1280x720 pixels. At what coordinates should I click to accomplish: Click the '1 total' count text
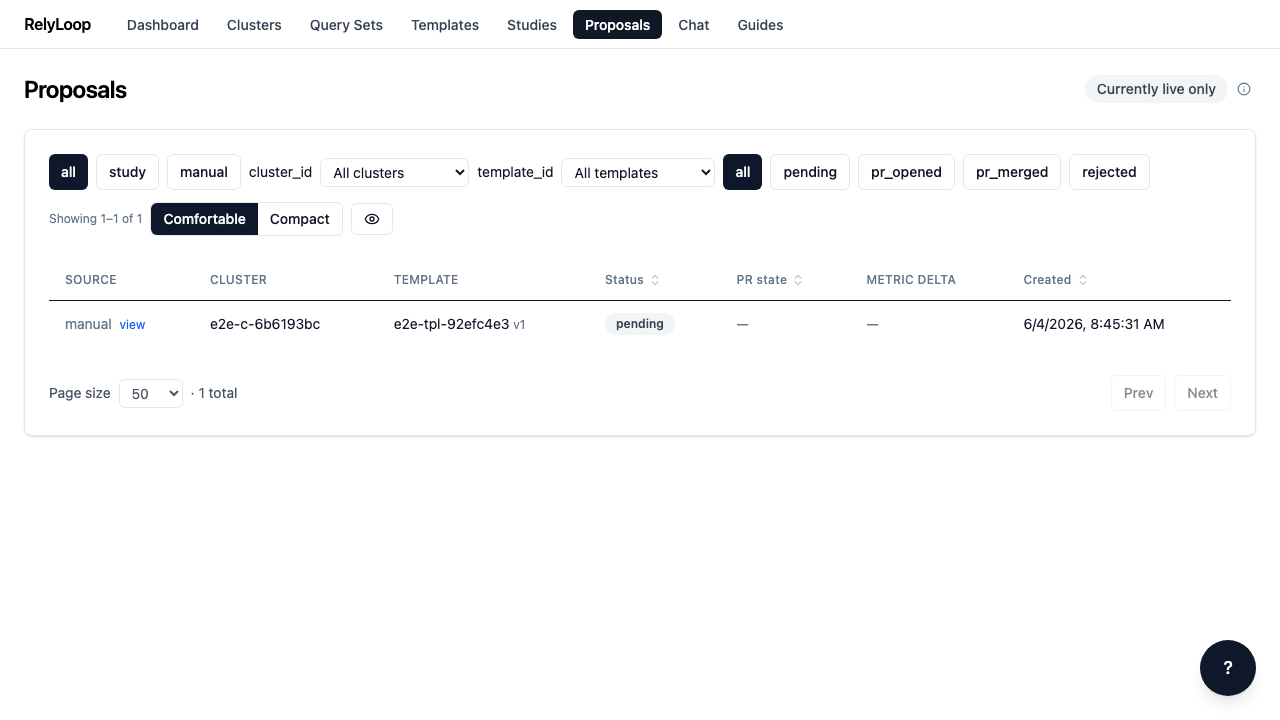(x=218, y=393)
